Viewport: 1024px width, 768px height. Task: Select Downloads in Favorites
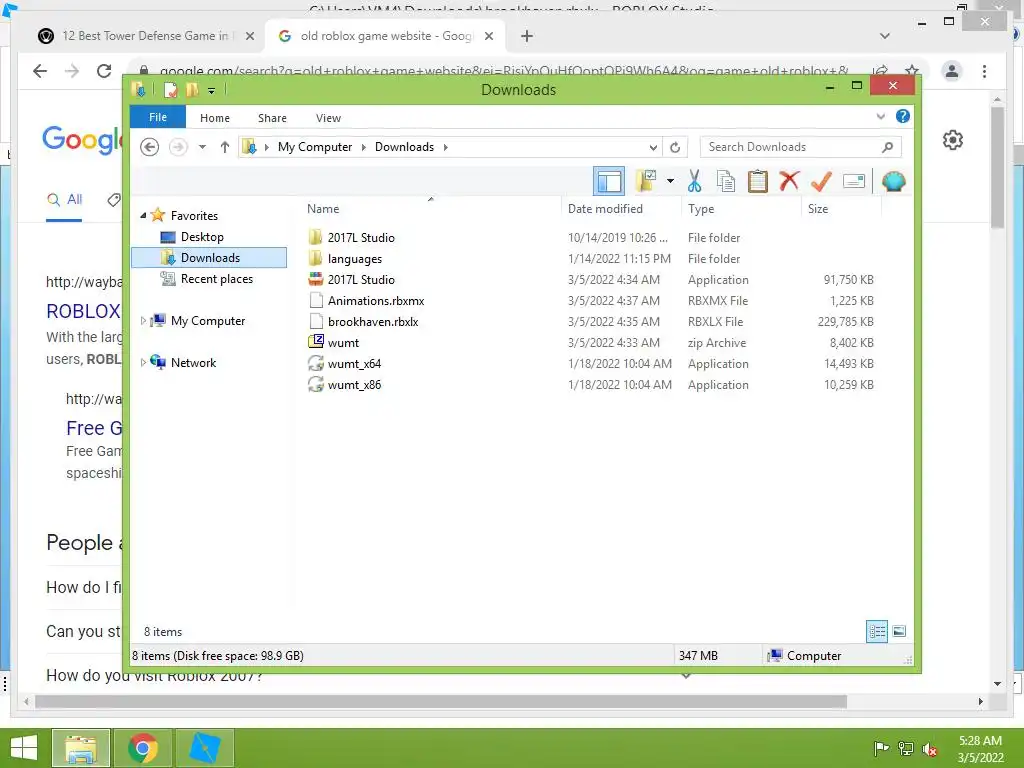tap(209, 258)
